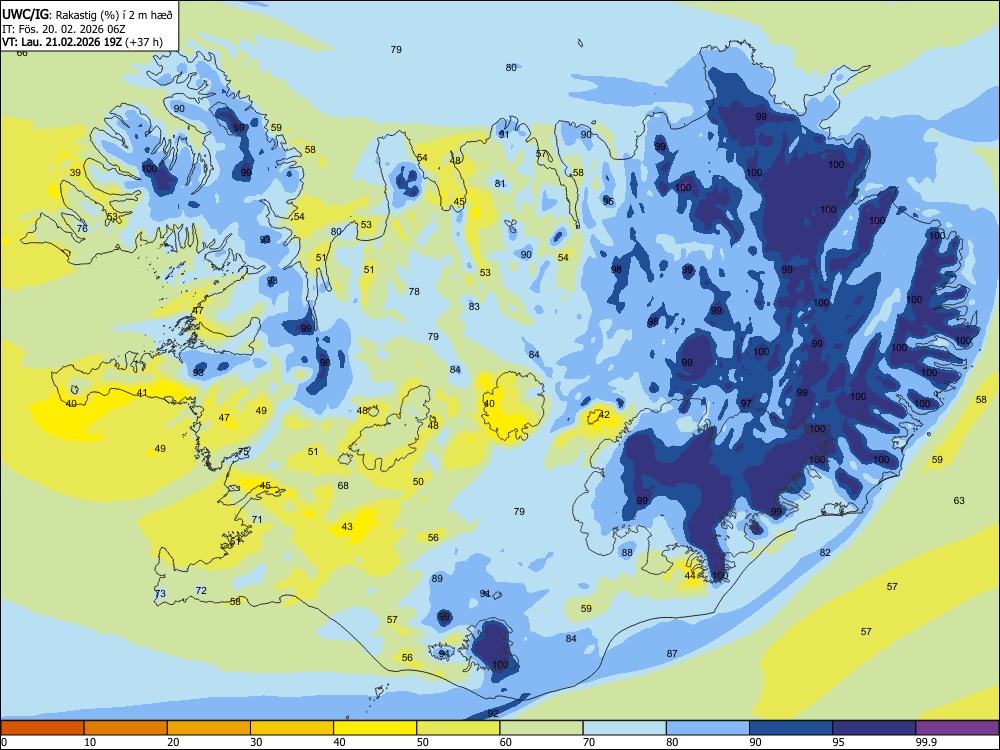Click the title text 'UWC/IG: Rakastig (%) í 2 m hæð'
This screenshot has height=750, width=1000.
click(87, 13)
